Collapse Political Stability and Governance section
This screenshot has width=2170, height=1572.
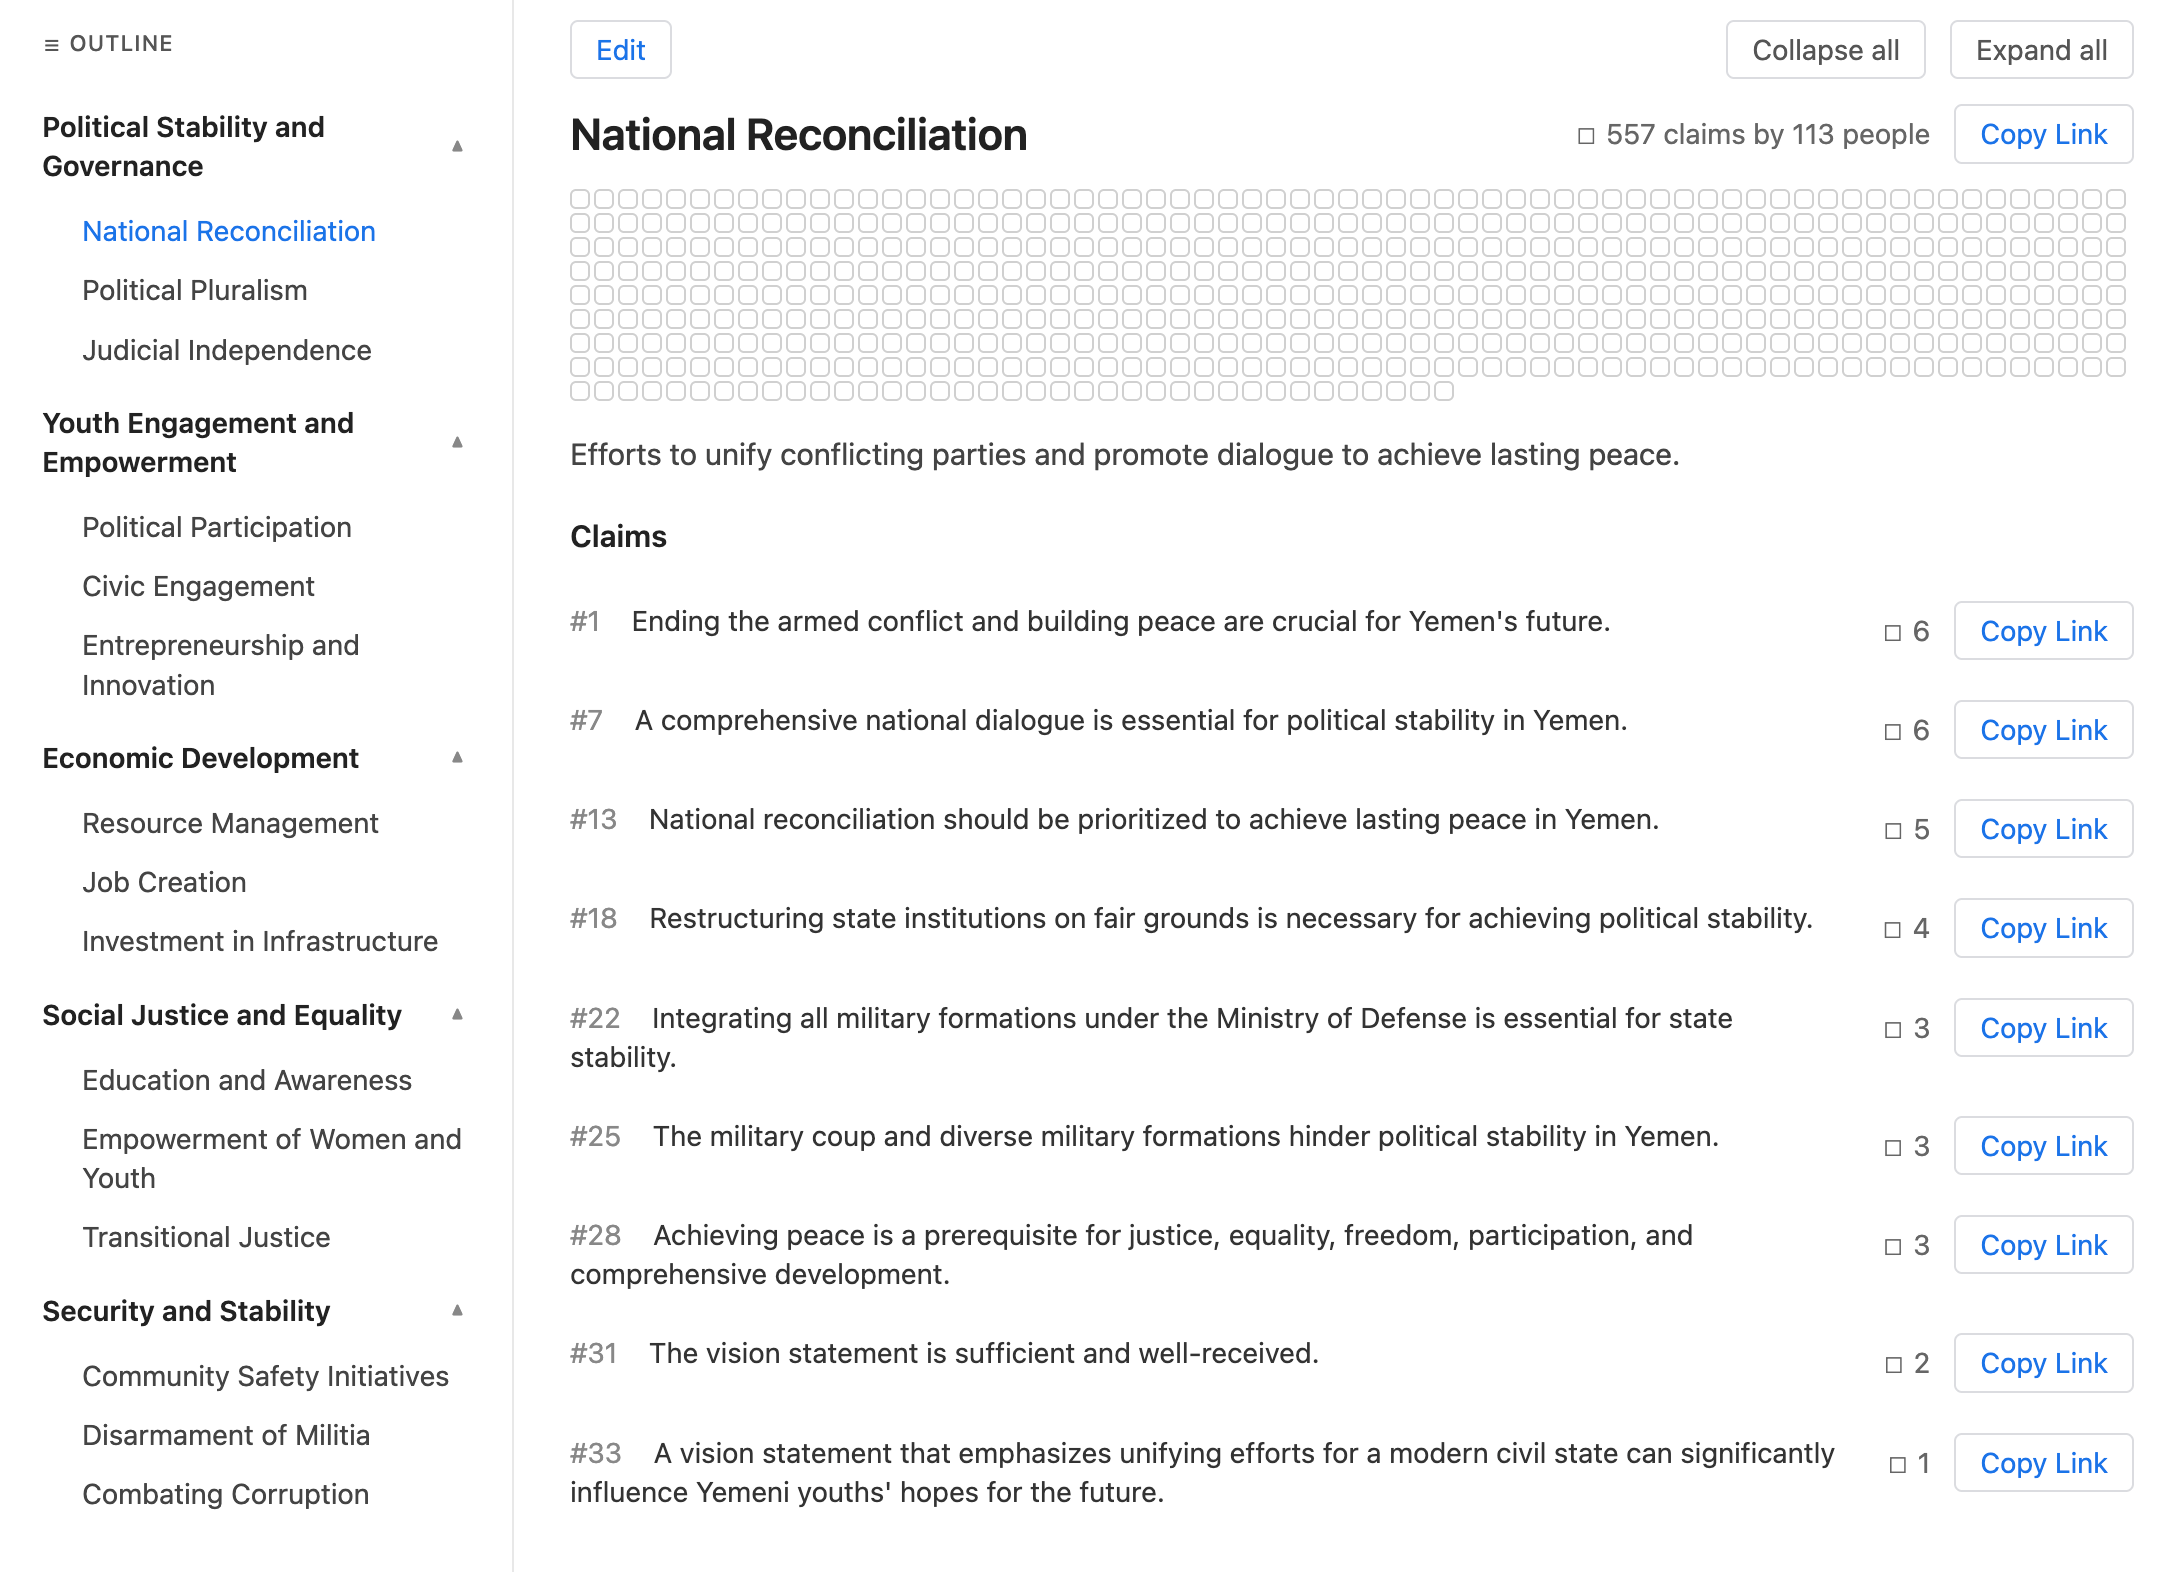(457, 146)
